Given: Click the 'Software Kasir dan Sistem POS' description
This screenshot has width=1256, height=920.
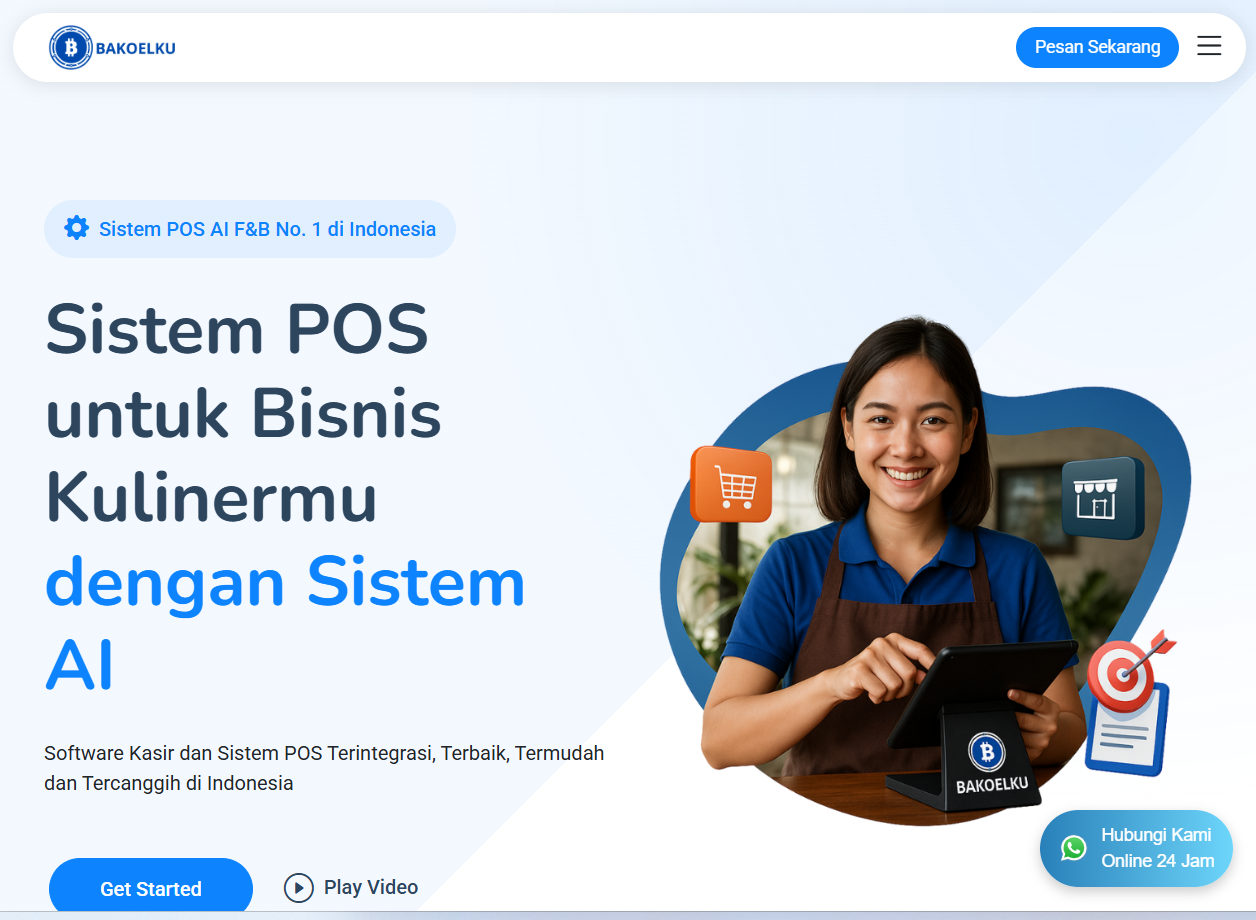Looking at the screenshot, I should (x=324, y=767).
